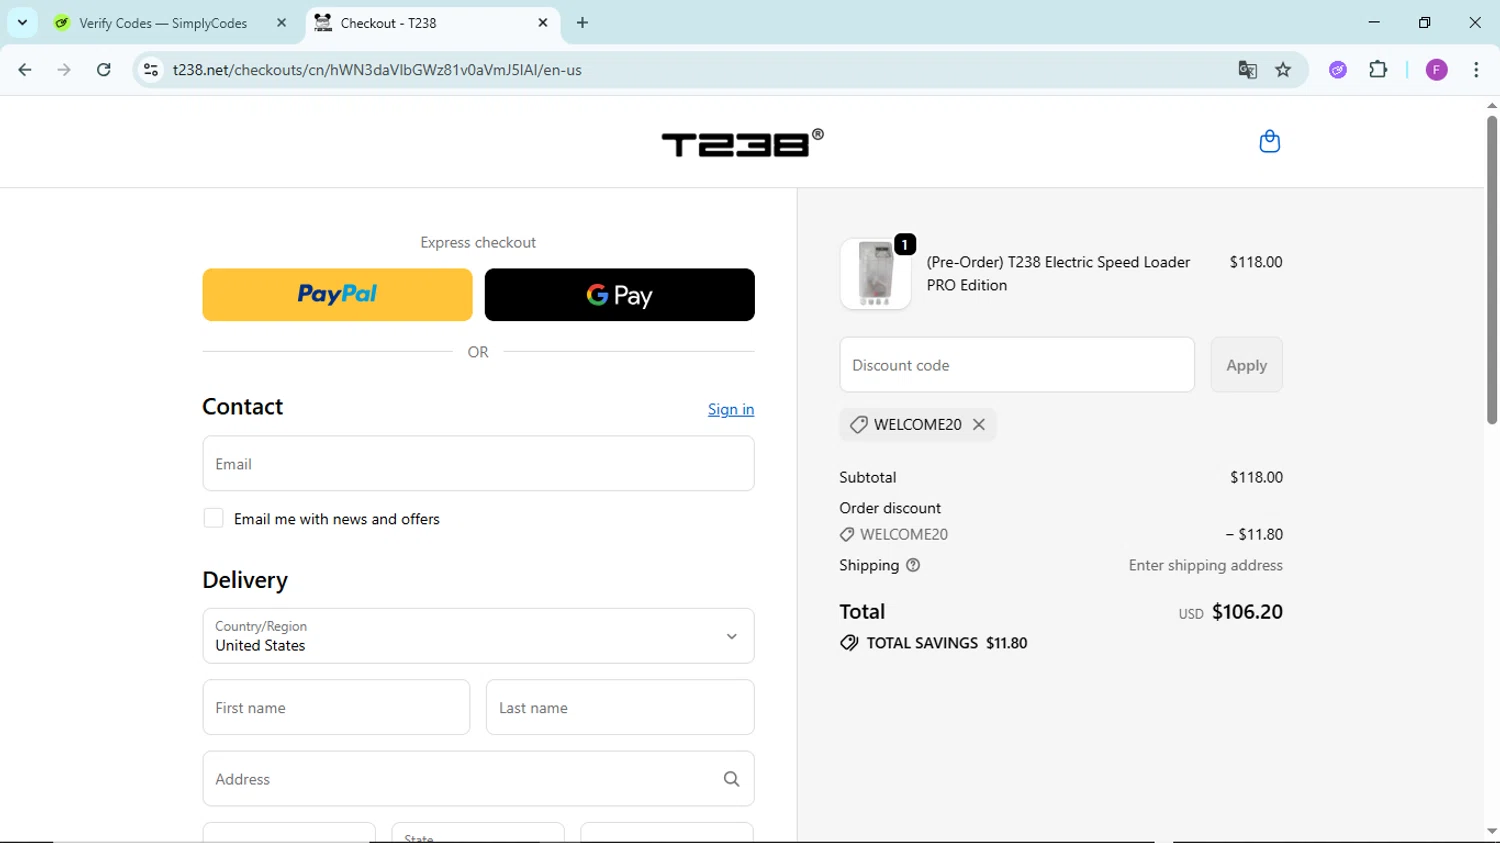Click the "Subtotal" label

pyautogui.click(x=868, y=478)
